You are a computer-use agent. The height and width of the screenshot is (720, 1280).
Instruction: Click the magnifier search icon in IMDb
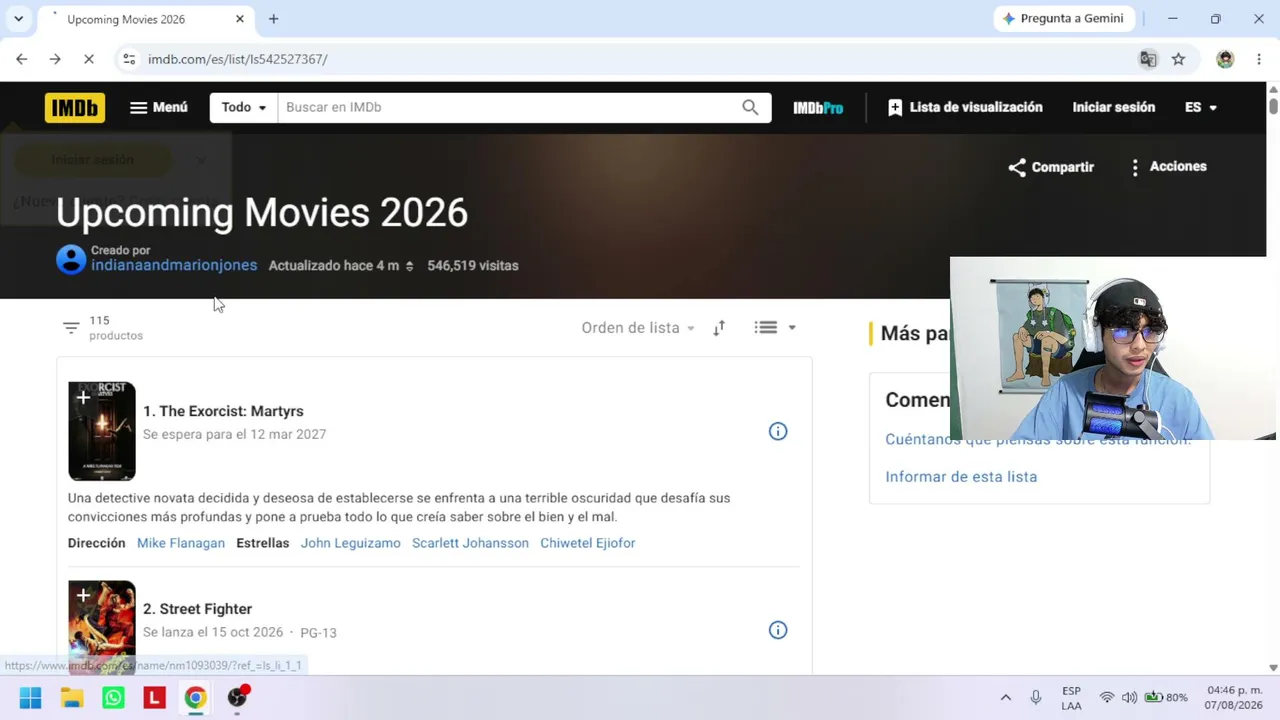[750, 107]
